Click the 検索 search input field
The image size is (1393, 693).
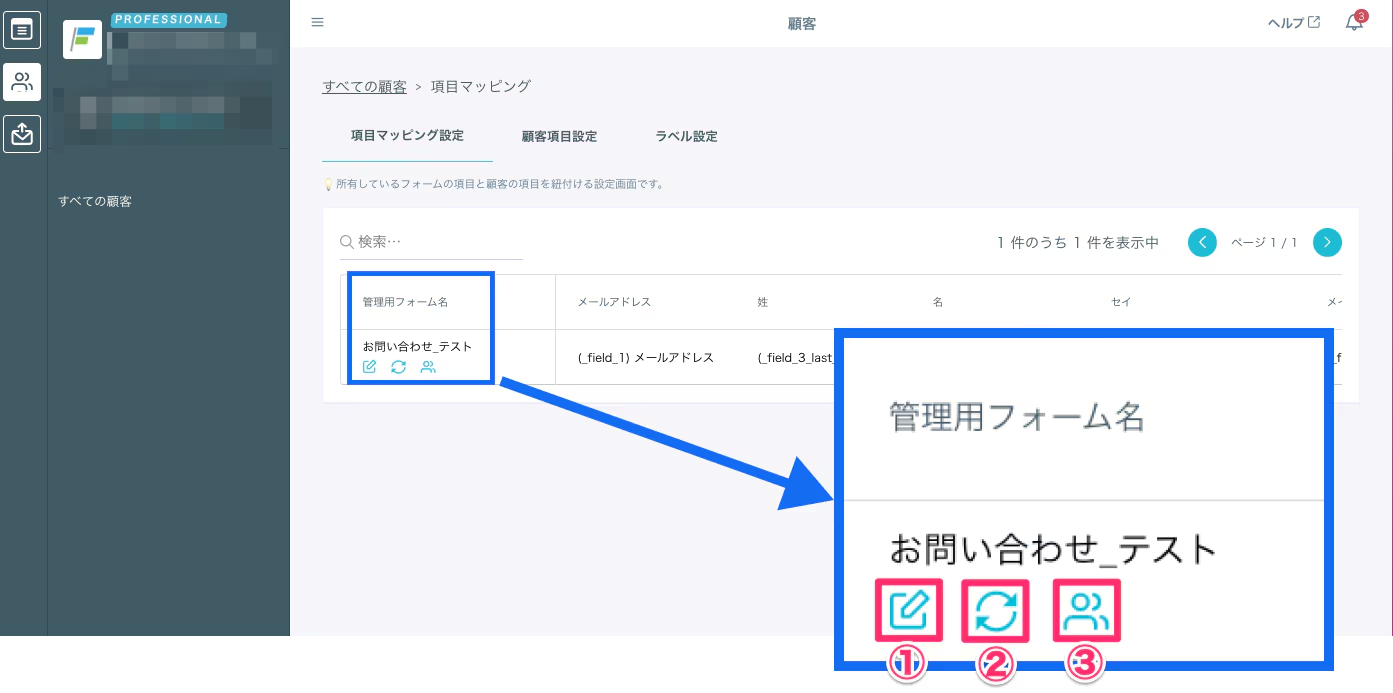pos(431,242)
